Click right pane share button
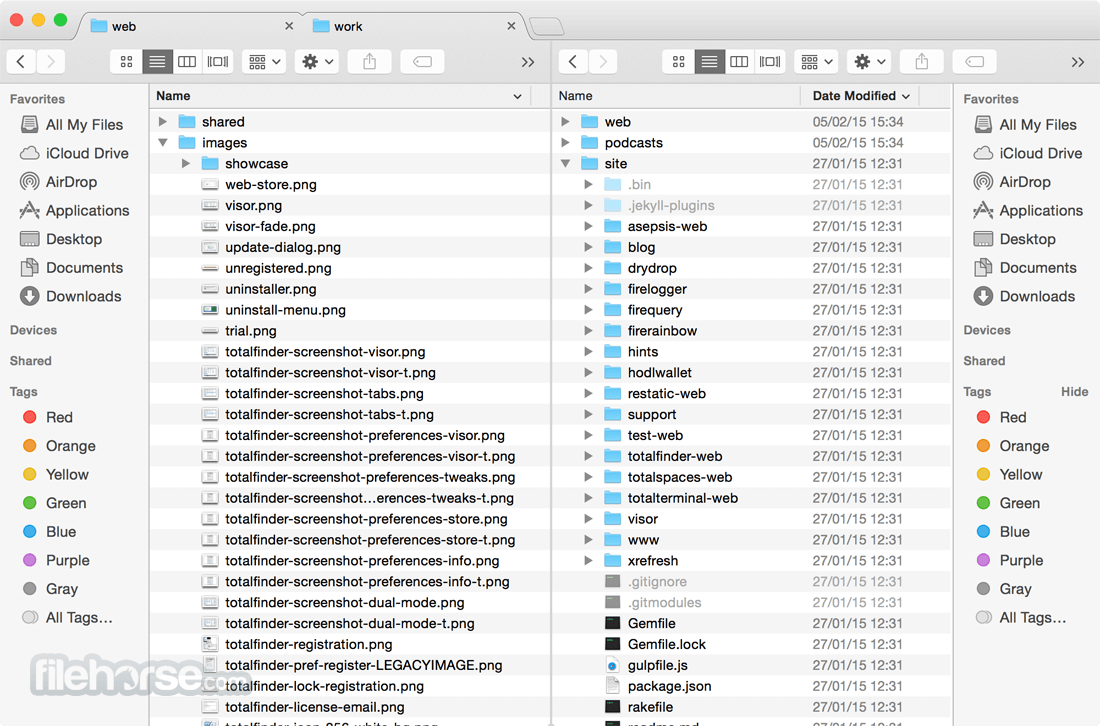The image size is (1100, 726). point(922,62)
